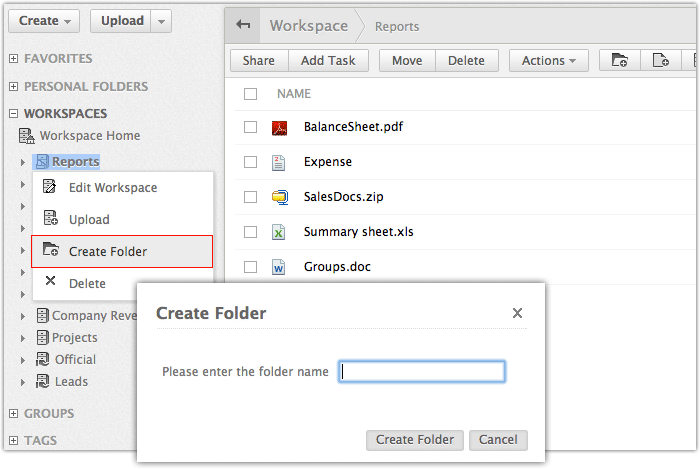Expand the GROUPS section
This screenshot has height=469, width=700.
click(x=14, y=413)
